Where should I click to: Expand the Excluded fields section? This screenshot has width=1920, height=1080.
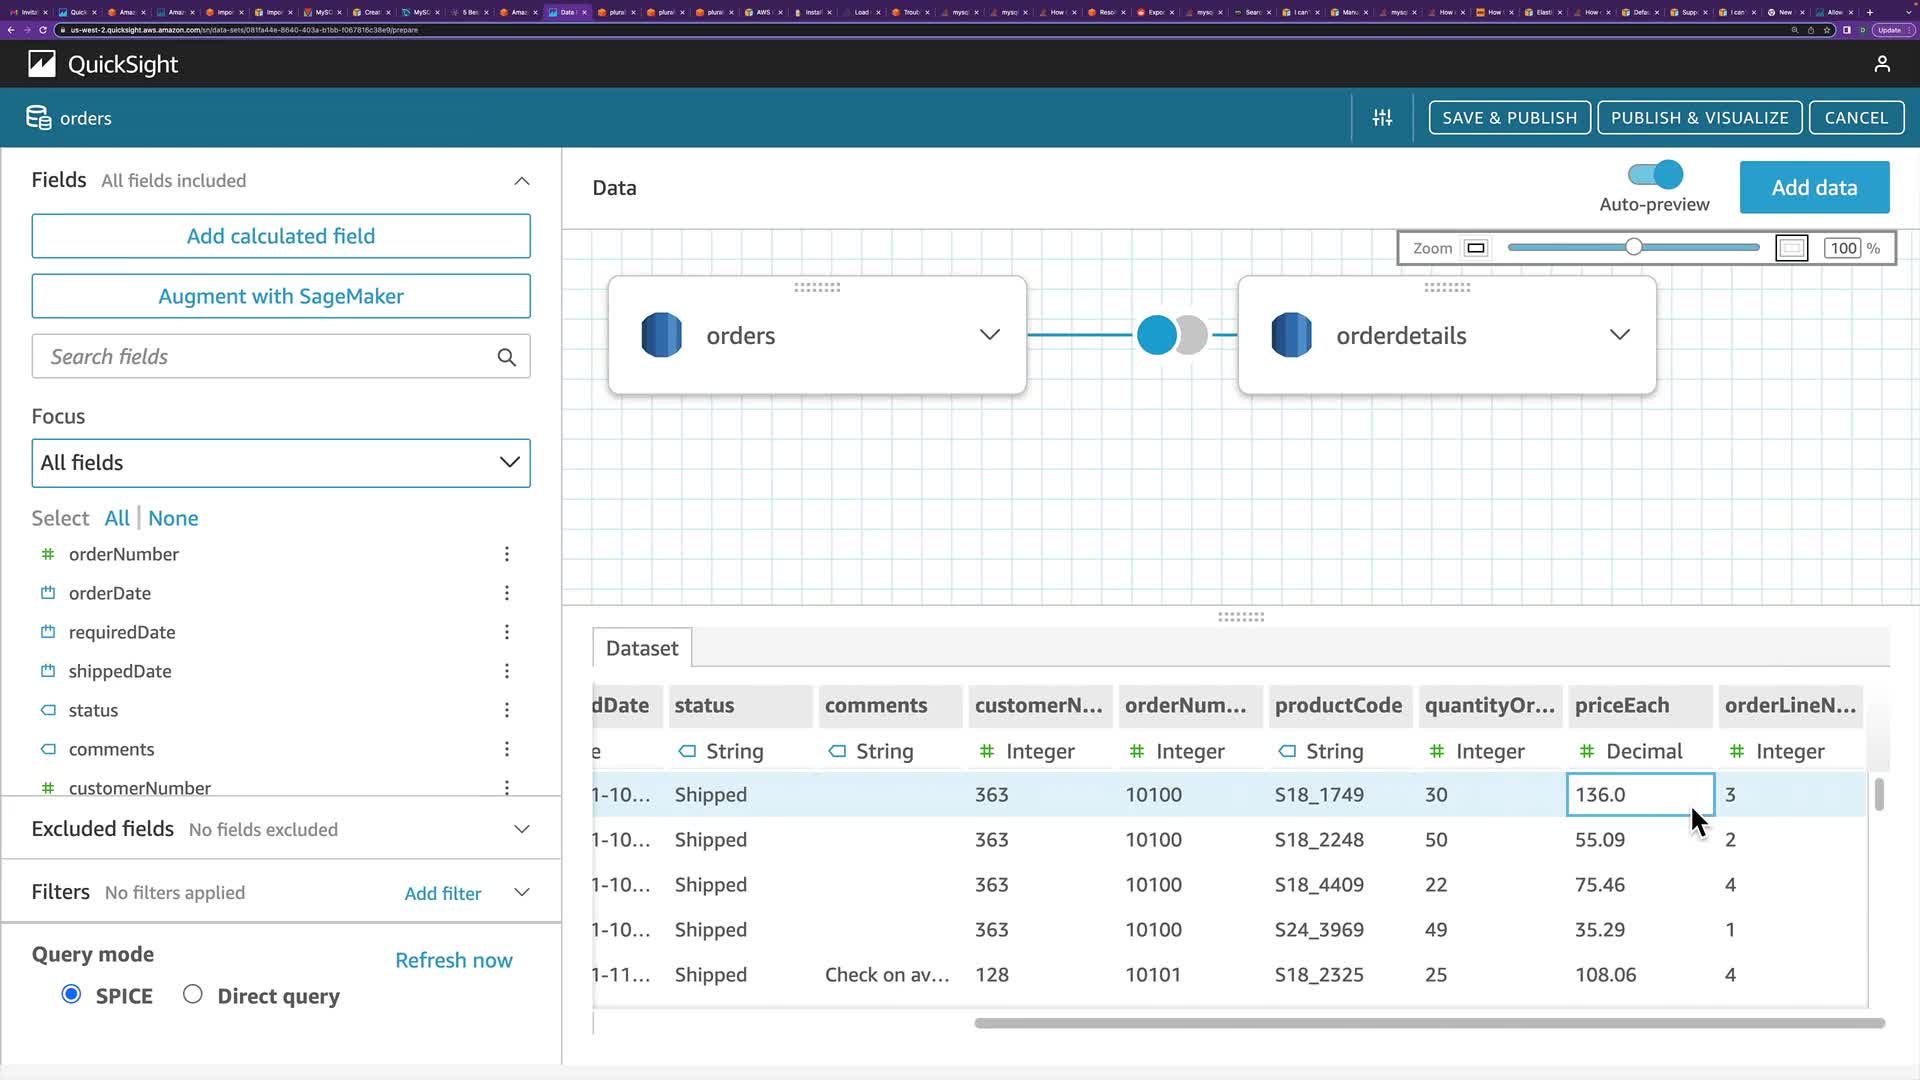pos(521,829)
